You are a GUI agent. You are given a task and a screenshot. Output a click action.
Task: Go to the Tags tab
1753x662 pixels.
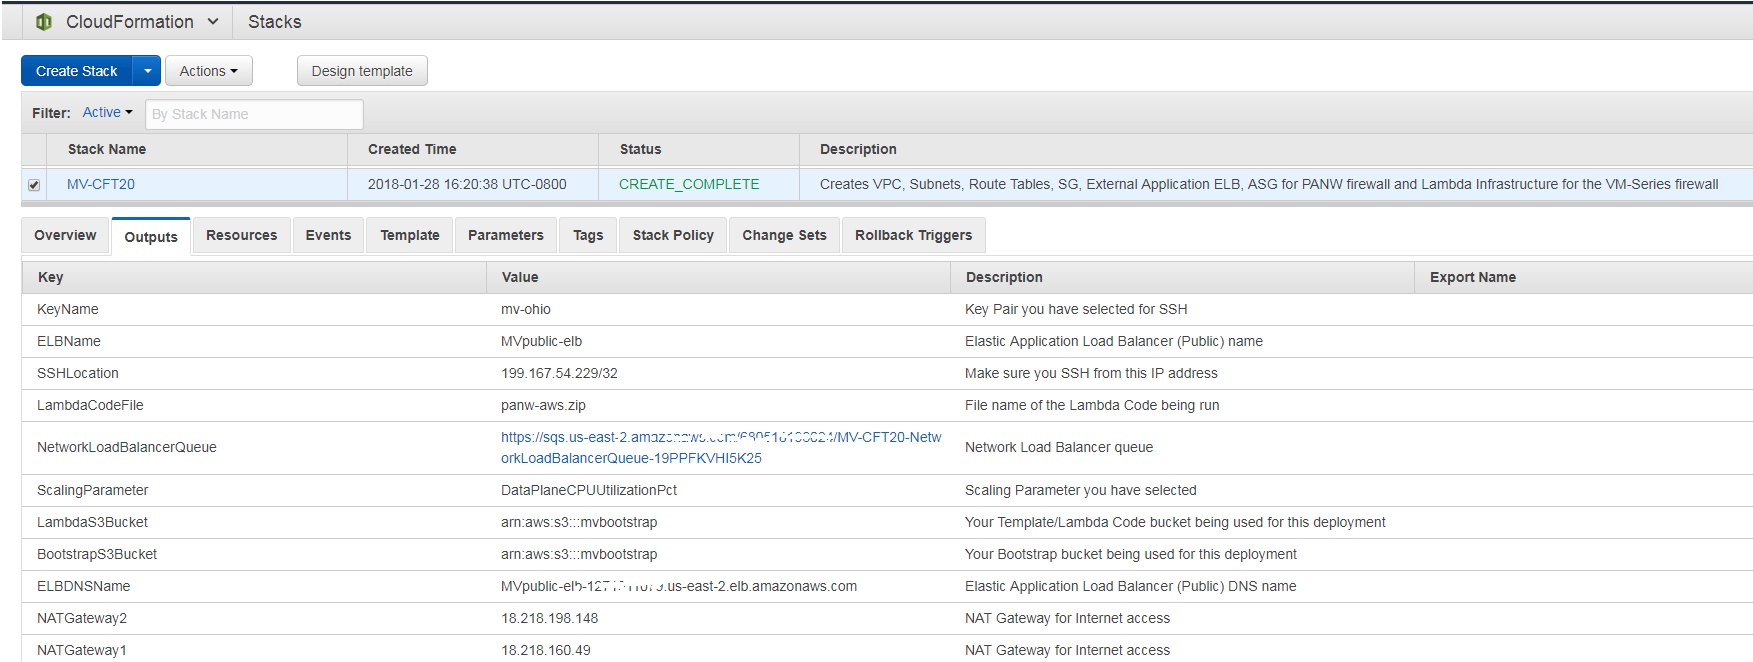coord(588,235)
